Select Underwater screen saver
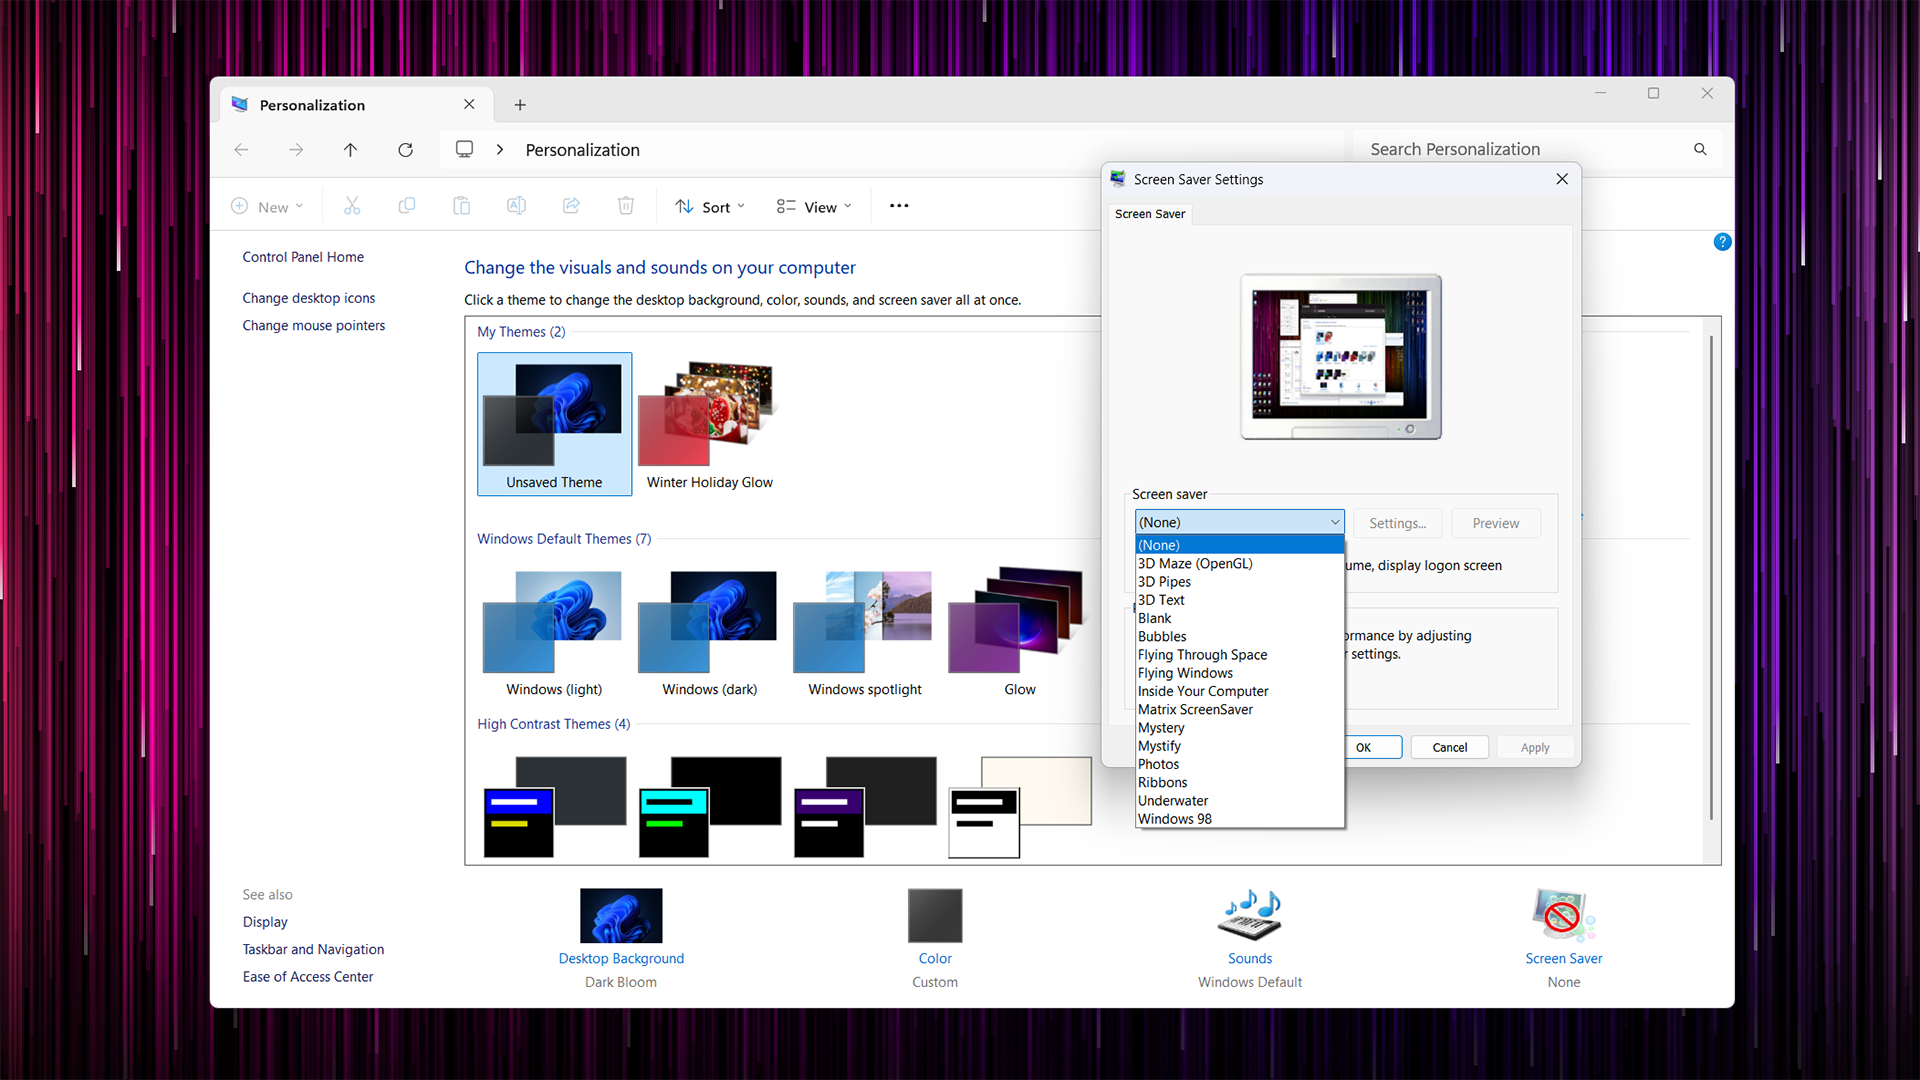Screen dimensions: 1920x1080 tap(1239, 801)
